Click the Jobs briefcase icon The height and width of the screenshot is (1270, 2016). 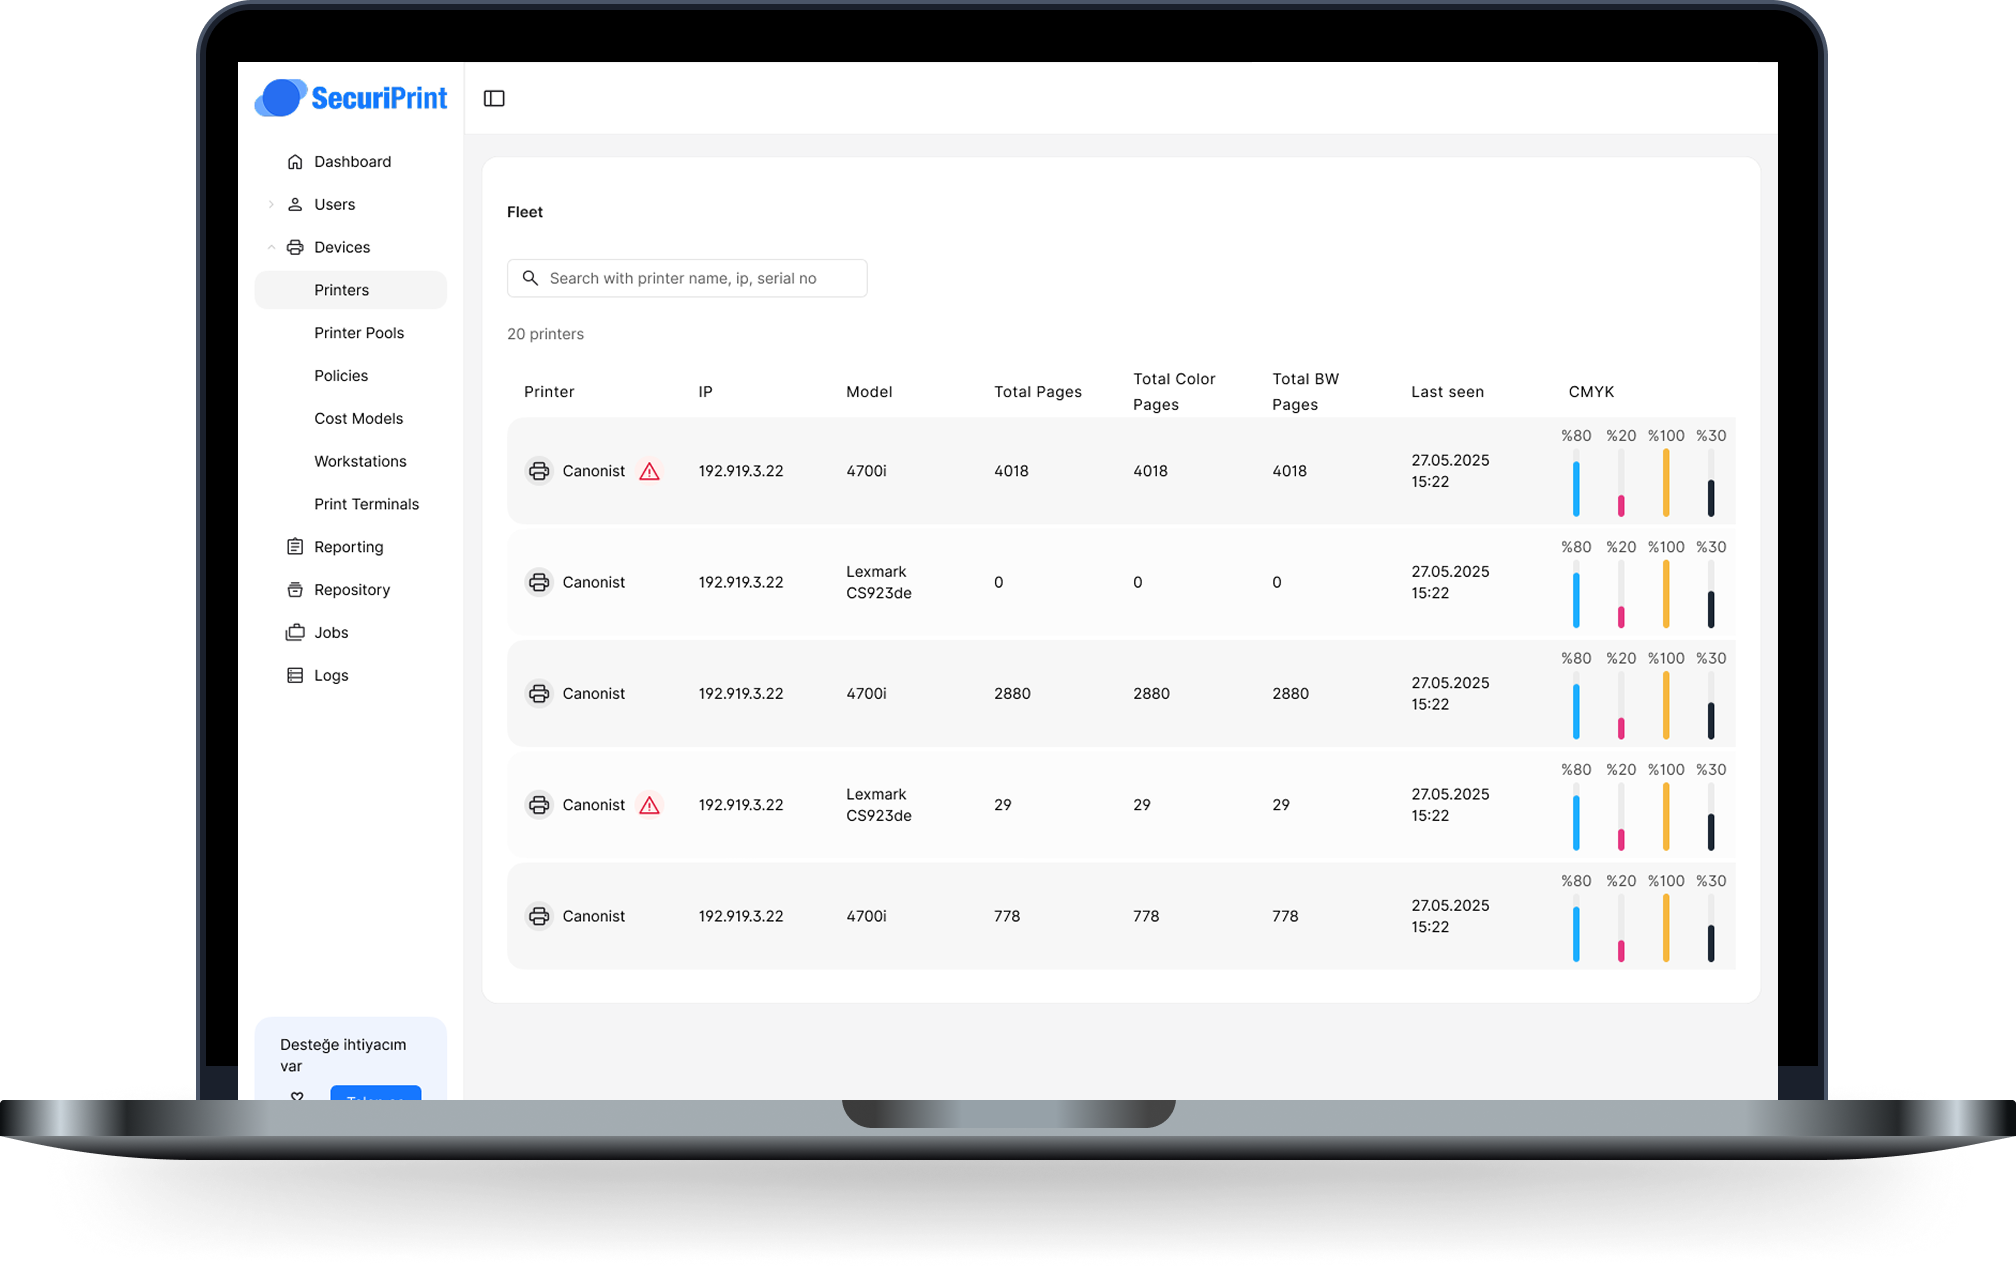pyautogui.click(x=295, y=633)
